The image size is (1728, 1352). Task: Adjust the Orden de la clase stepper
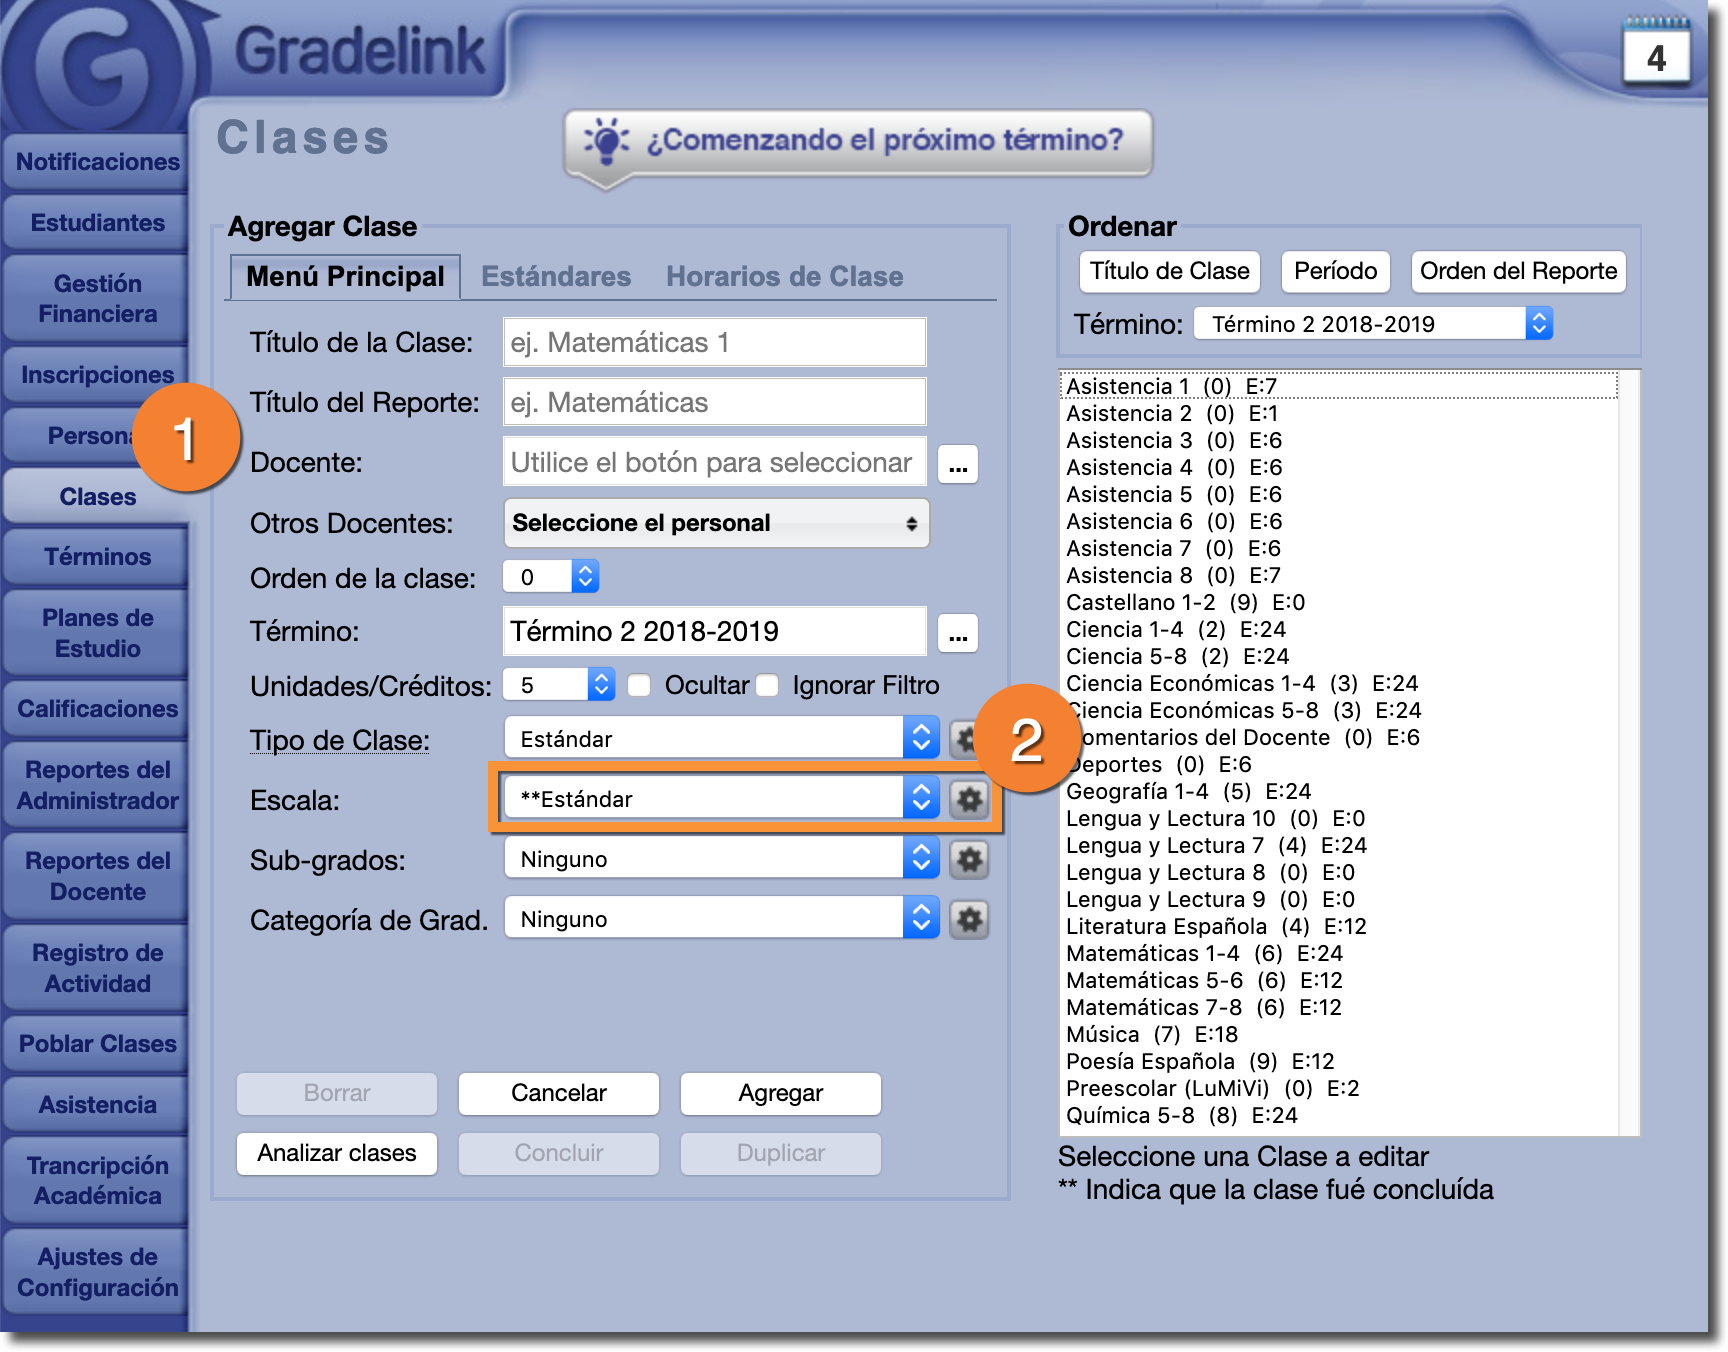(585, 577)
